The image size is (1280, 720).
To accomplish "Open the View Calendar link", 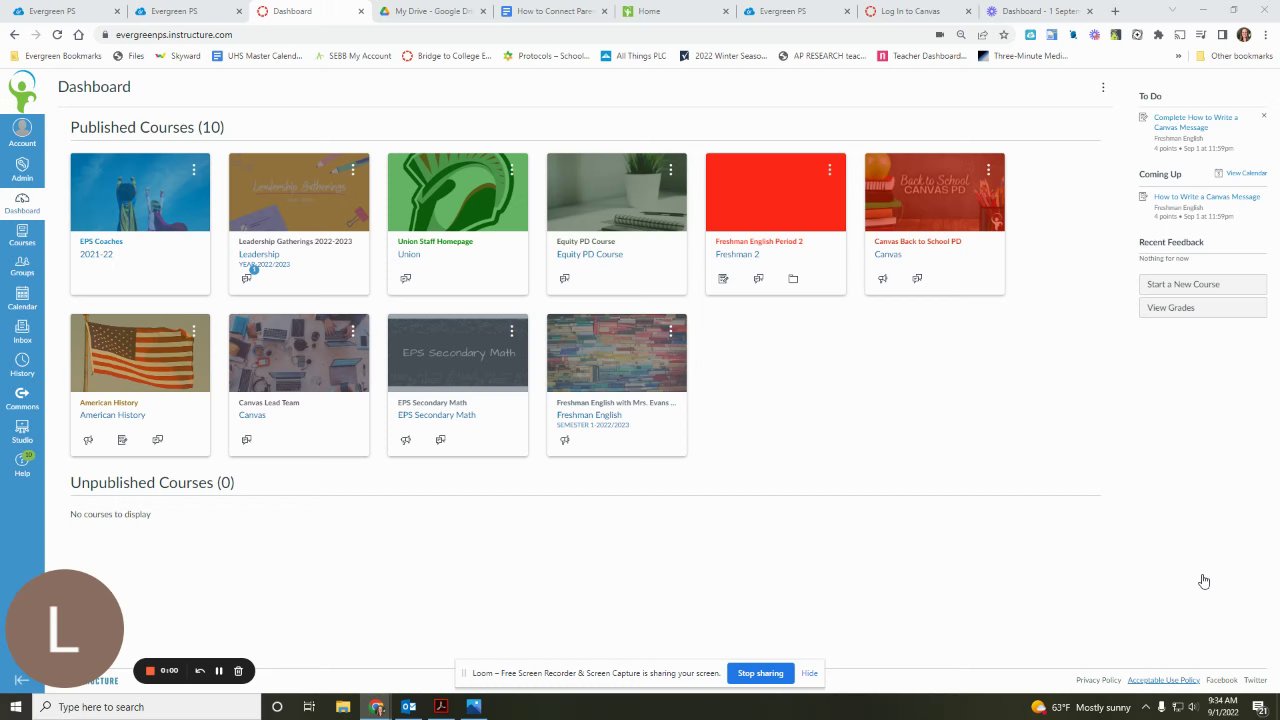I will tap(1240, 173).
